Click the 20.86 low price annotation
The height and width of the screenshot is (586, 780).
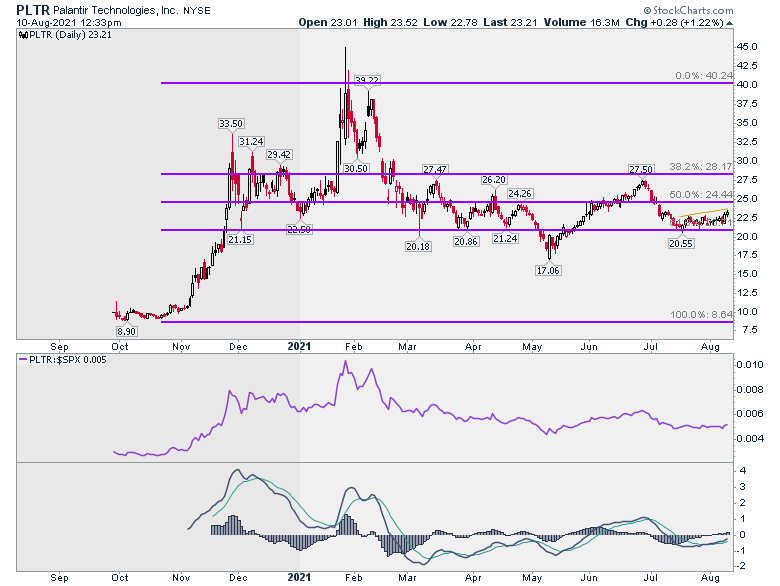466,241
